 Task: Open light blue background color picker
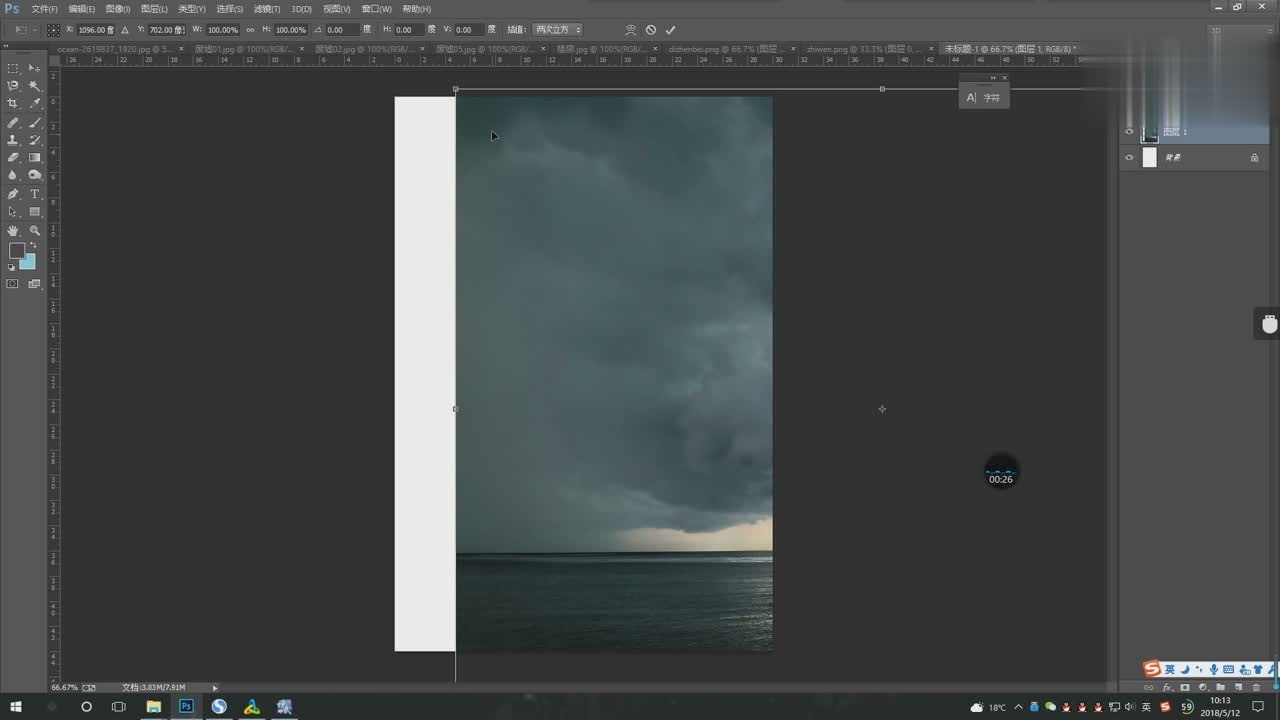point(29,263)
